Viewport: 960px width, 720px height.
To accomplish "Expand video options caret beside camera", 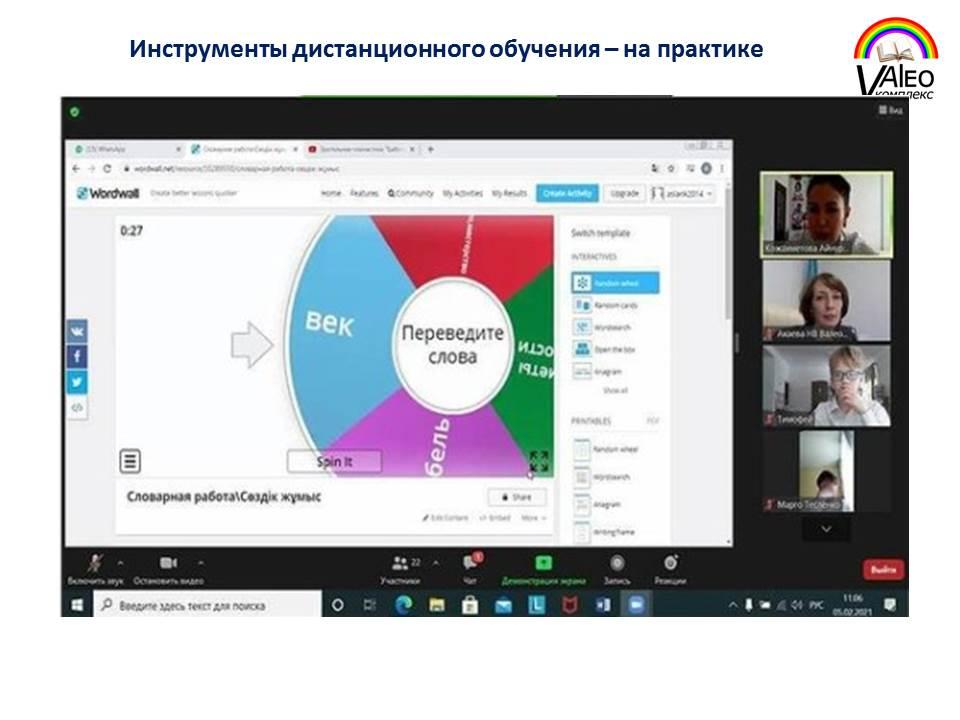I will (x=201, y=562).
